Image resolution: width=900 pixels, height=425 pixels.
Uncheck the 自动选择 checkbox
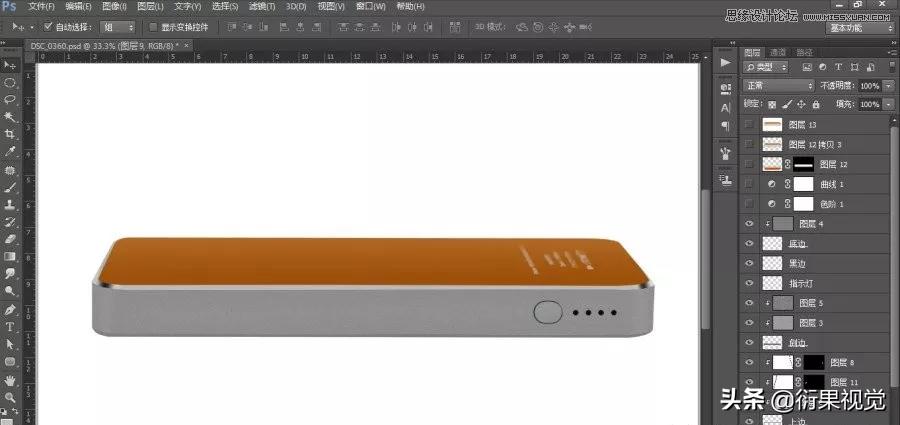[x=48, y=27]
